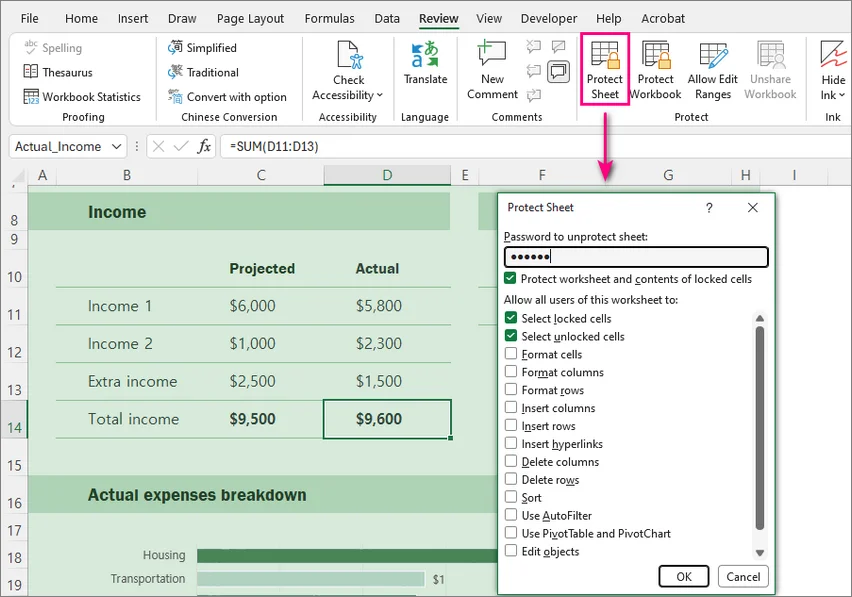The height and width of the screenshot is (597, 852).
Task: Check the Insert columns option
Action: point(511,407)
